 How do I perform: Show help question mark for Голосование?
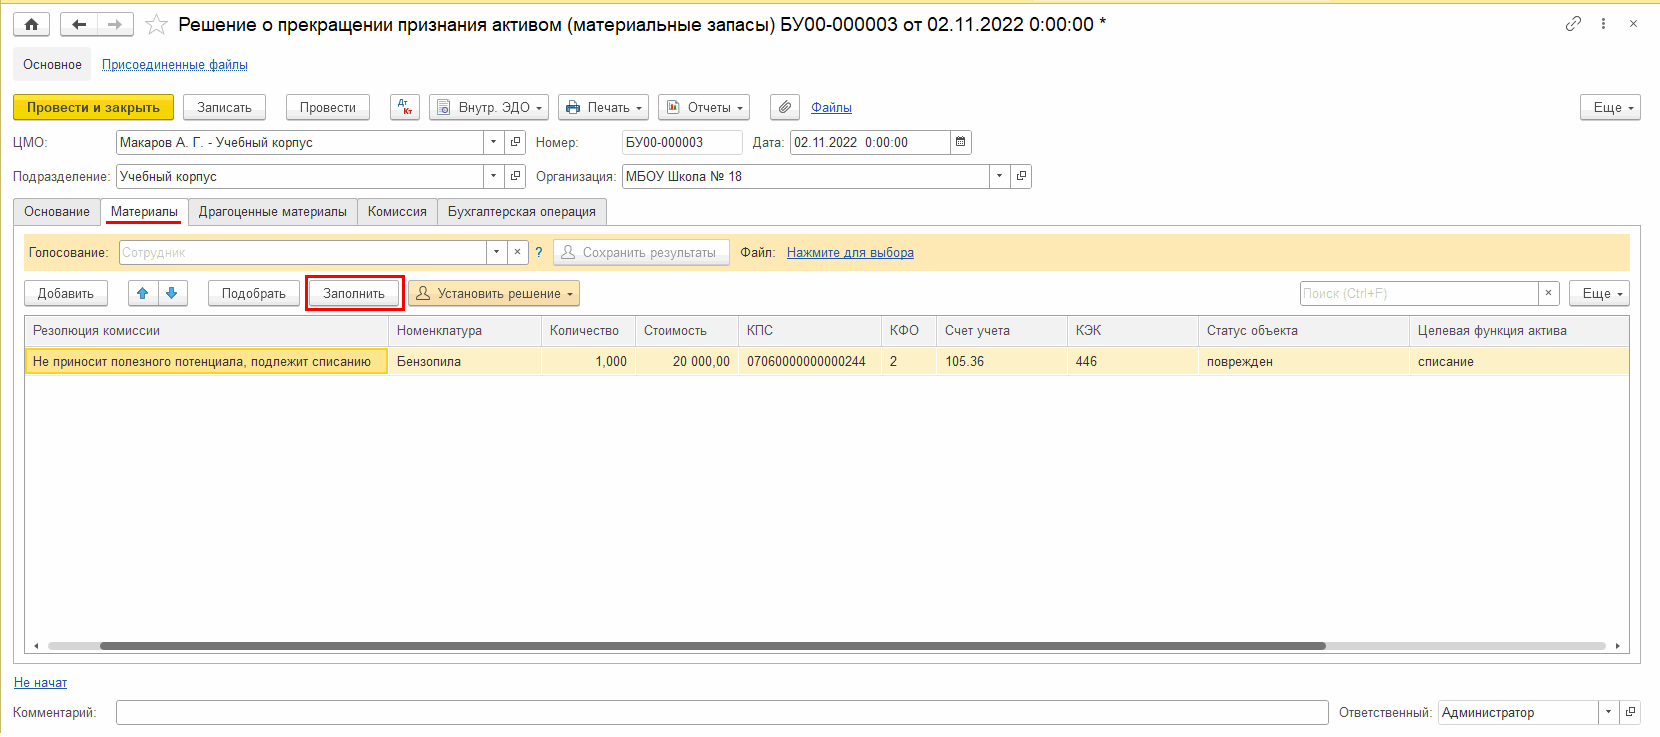(x=538, y=252)
